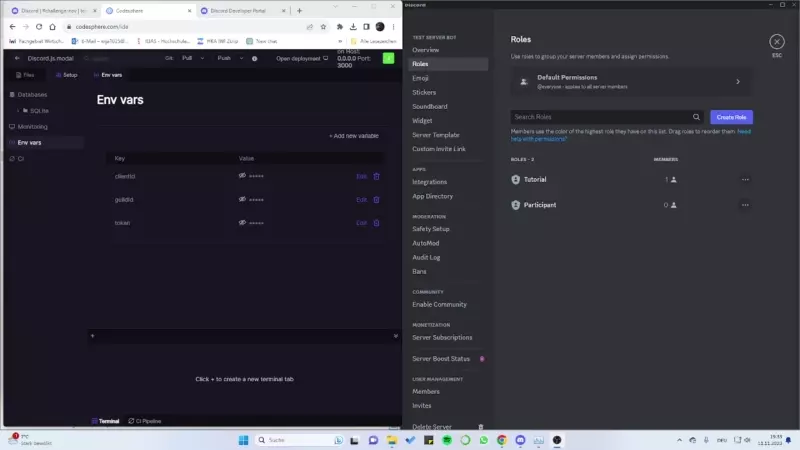Viewport: 800px width, 450px height.
Task: Close Discord settings with ESC button
Action: point(777,42)
